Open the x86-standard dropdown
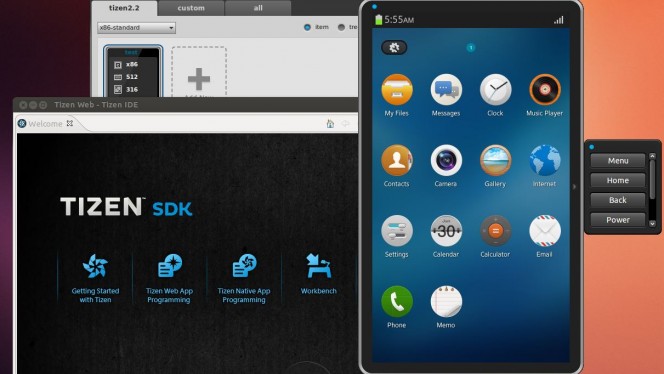 coord(136,28)
